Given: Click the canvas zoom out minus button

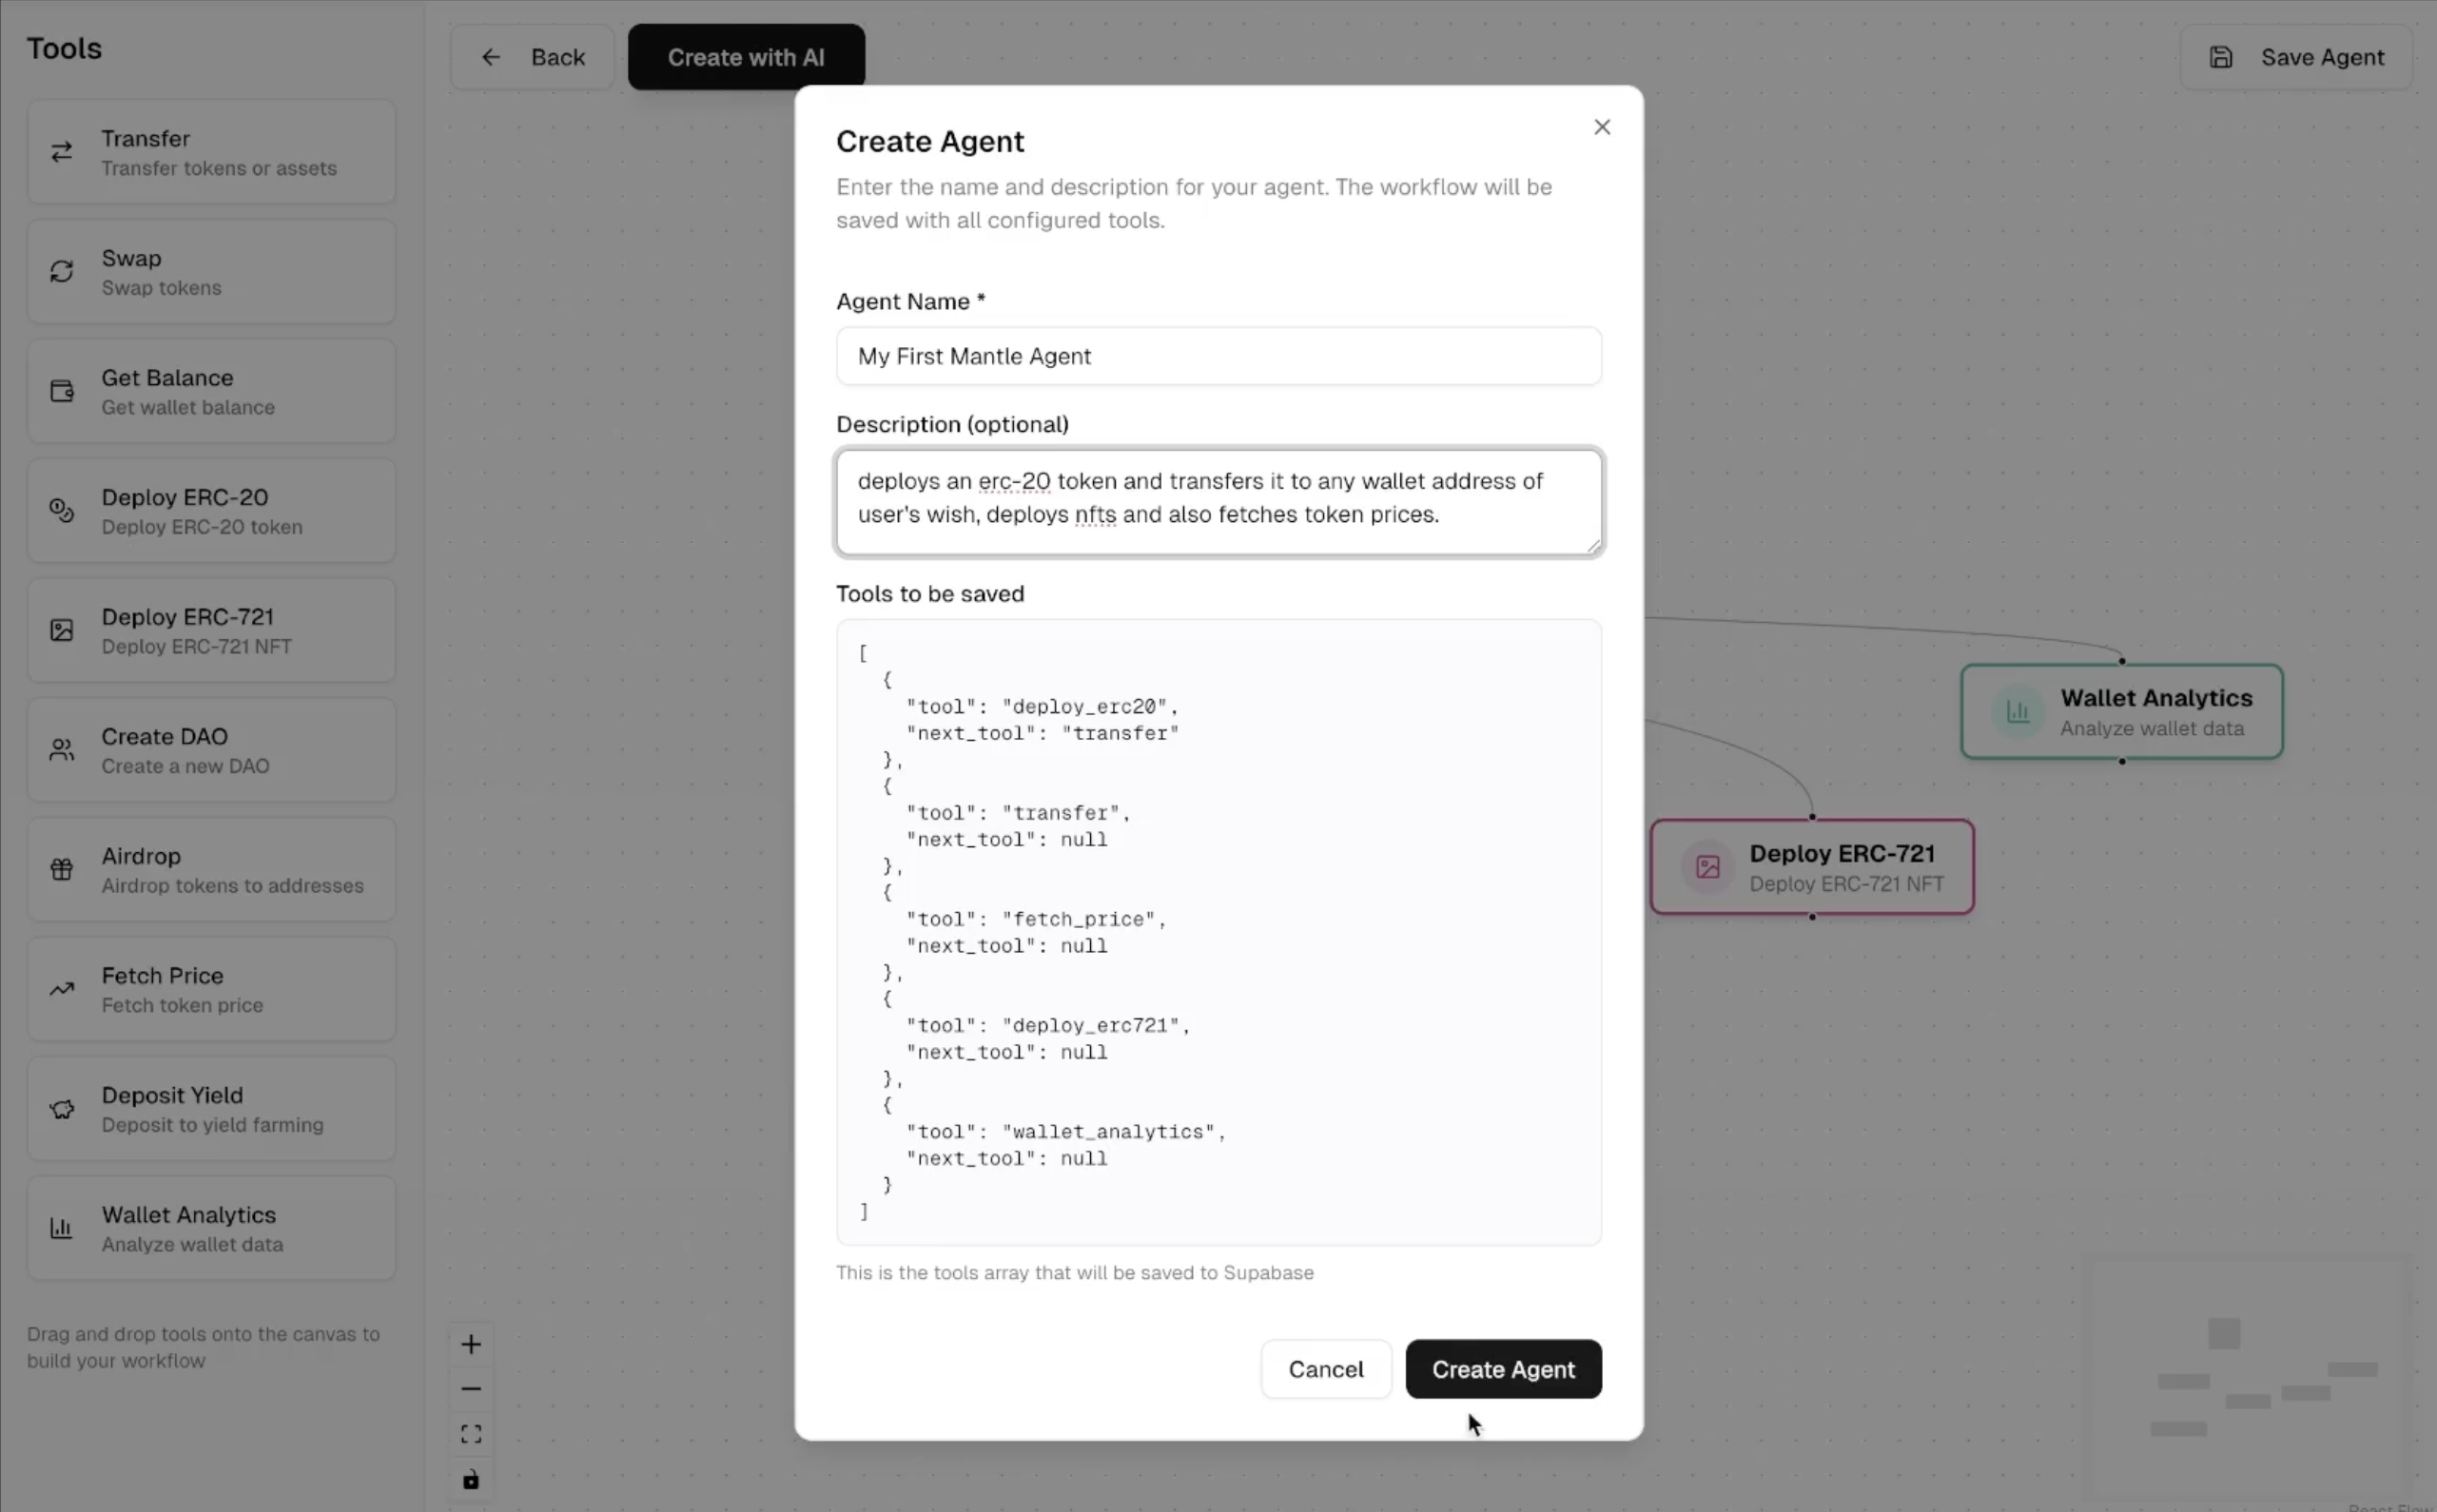Looking at the screenshot, I should [471, 1390].
